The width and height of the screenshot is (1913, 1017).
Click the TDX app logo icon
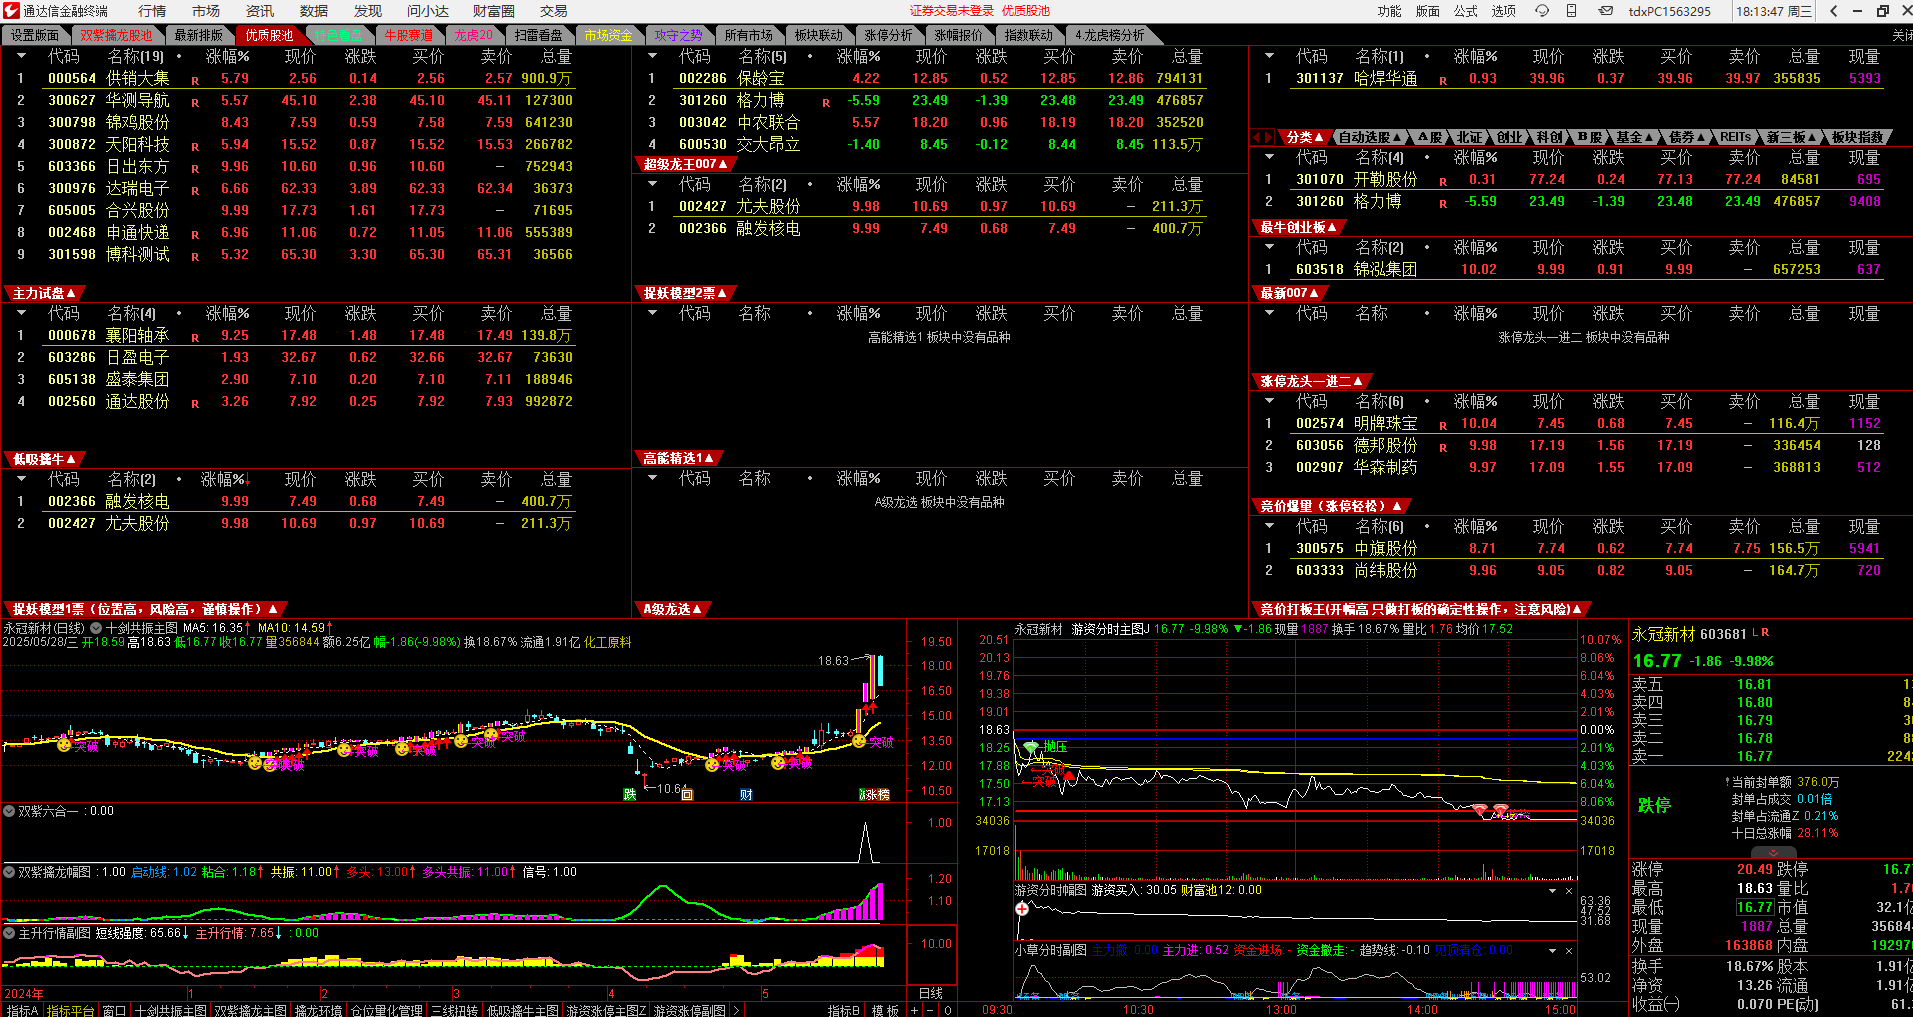tap(11, 11)
